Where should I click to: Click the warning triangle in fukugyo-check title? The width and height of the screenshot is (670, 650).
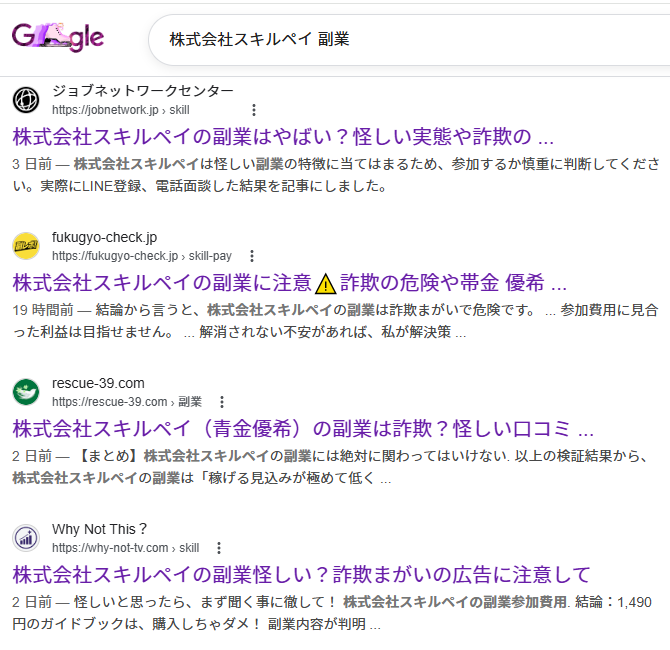(x=326, y=284)
